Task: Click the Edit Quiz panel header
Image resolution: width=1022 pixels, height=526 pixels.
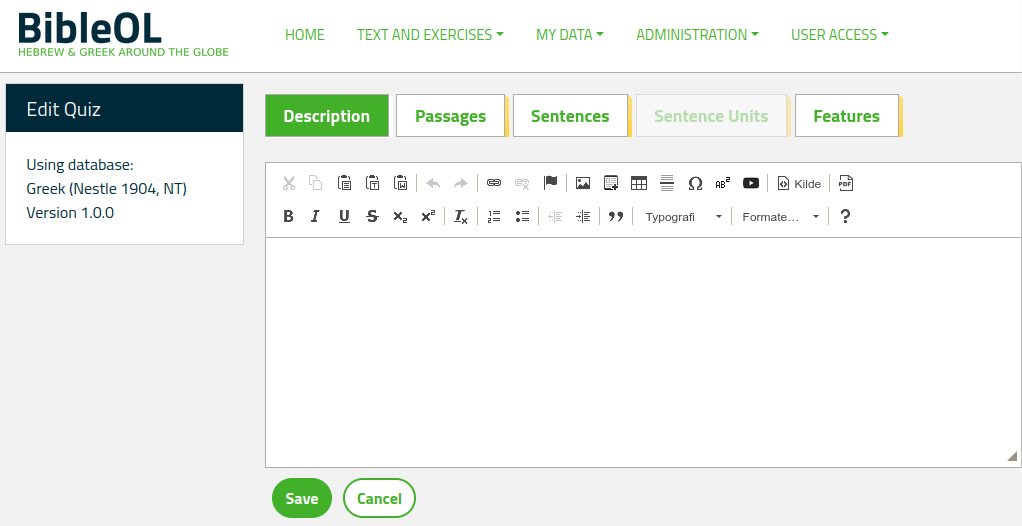Action: 124,108
